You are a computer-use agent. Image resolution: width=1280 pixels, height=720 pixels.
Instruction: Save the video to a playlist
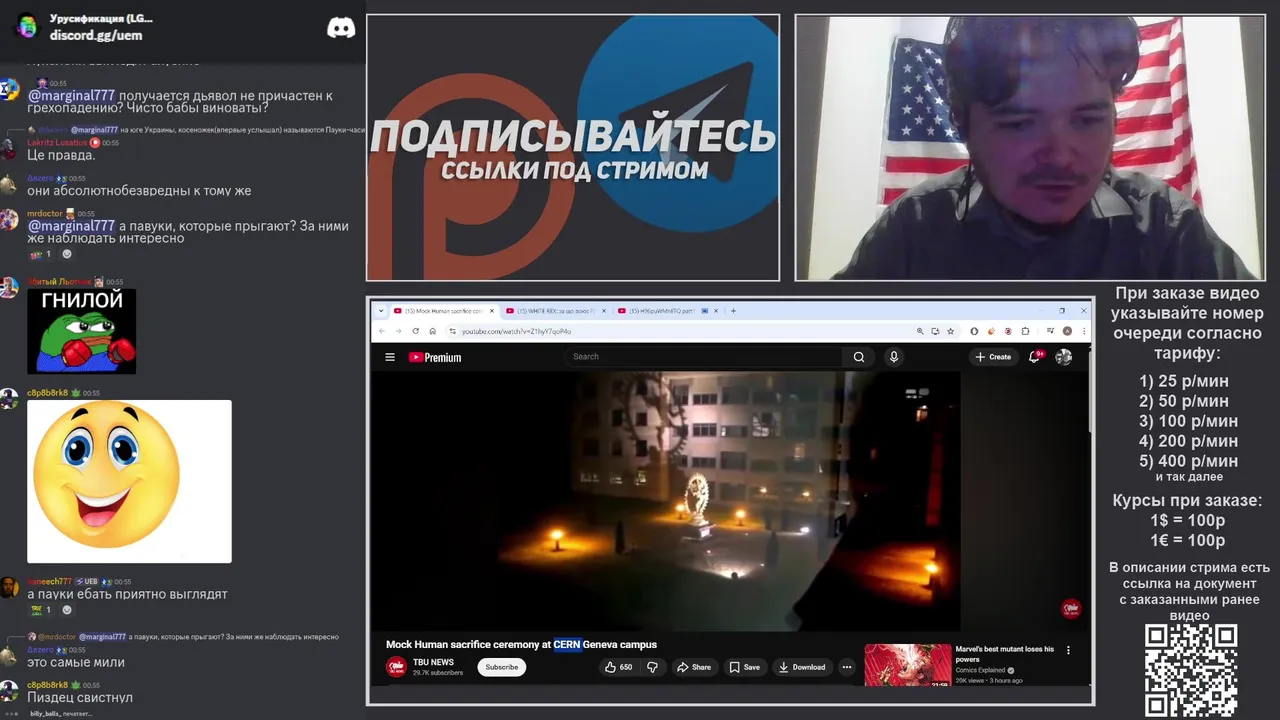[744, 667]
